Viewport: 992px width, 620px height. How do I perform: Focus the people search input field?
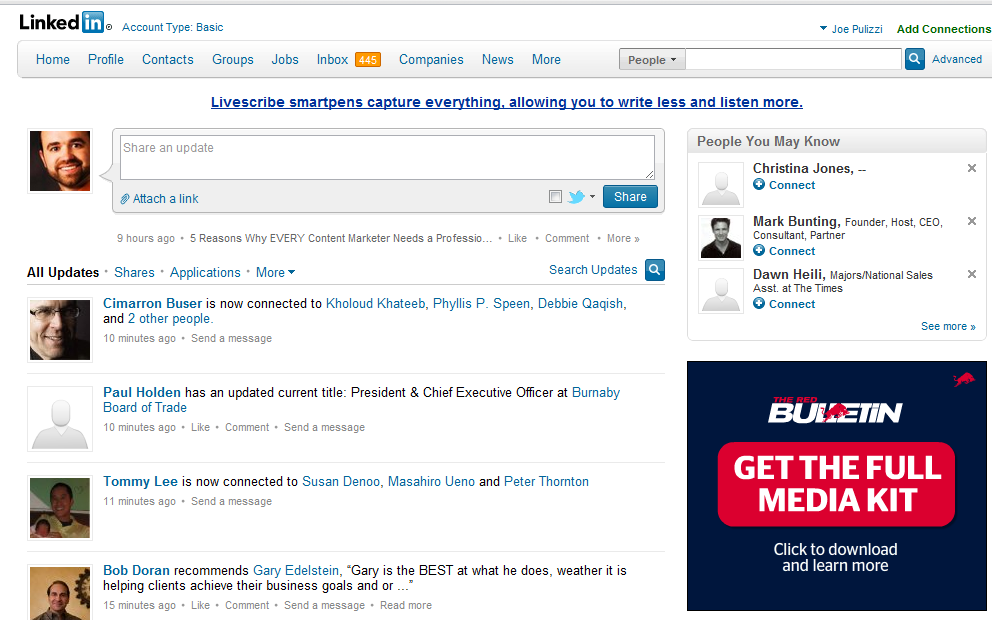[793, 59]
